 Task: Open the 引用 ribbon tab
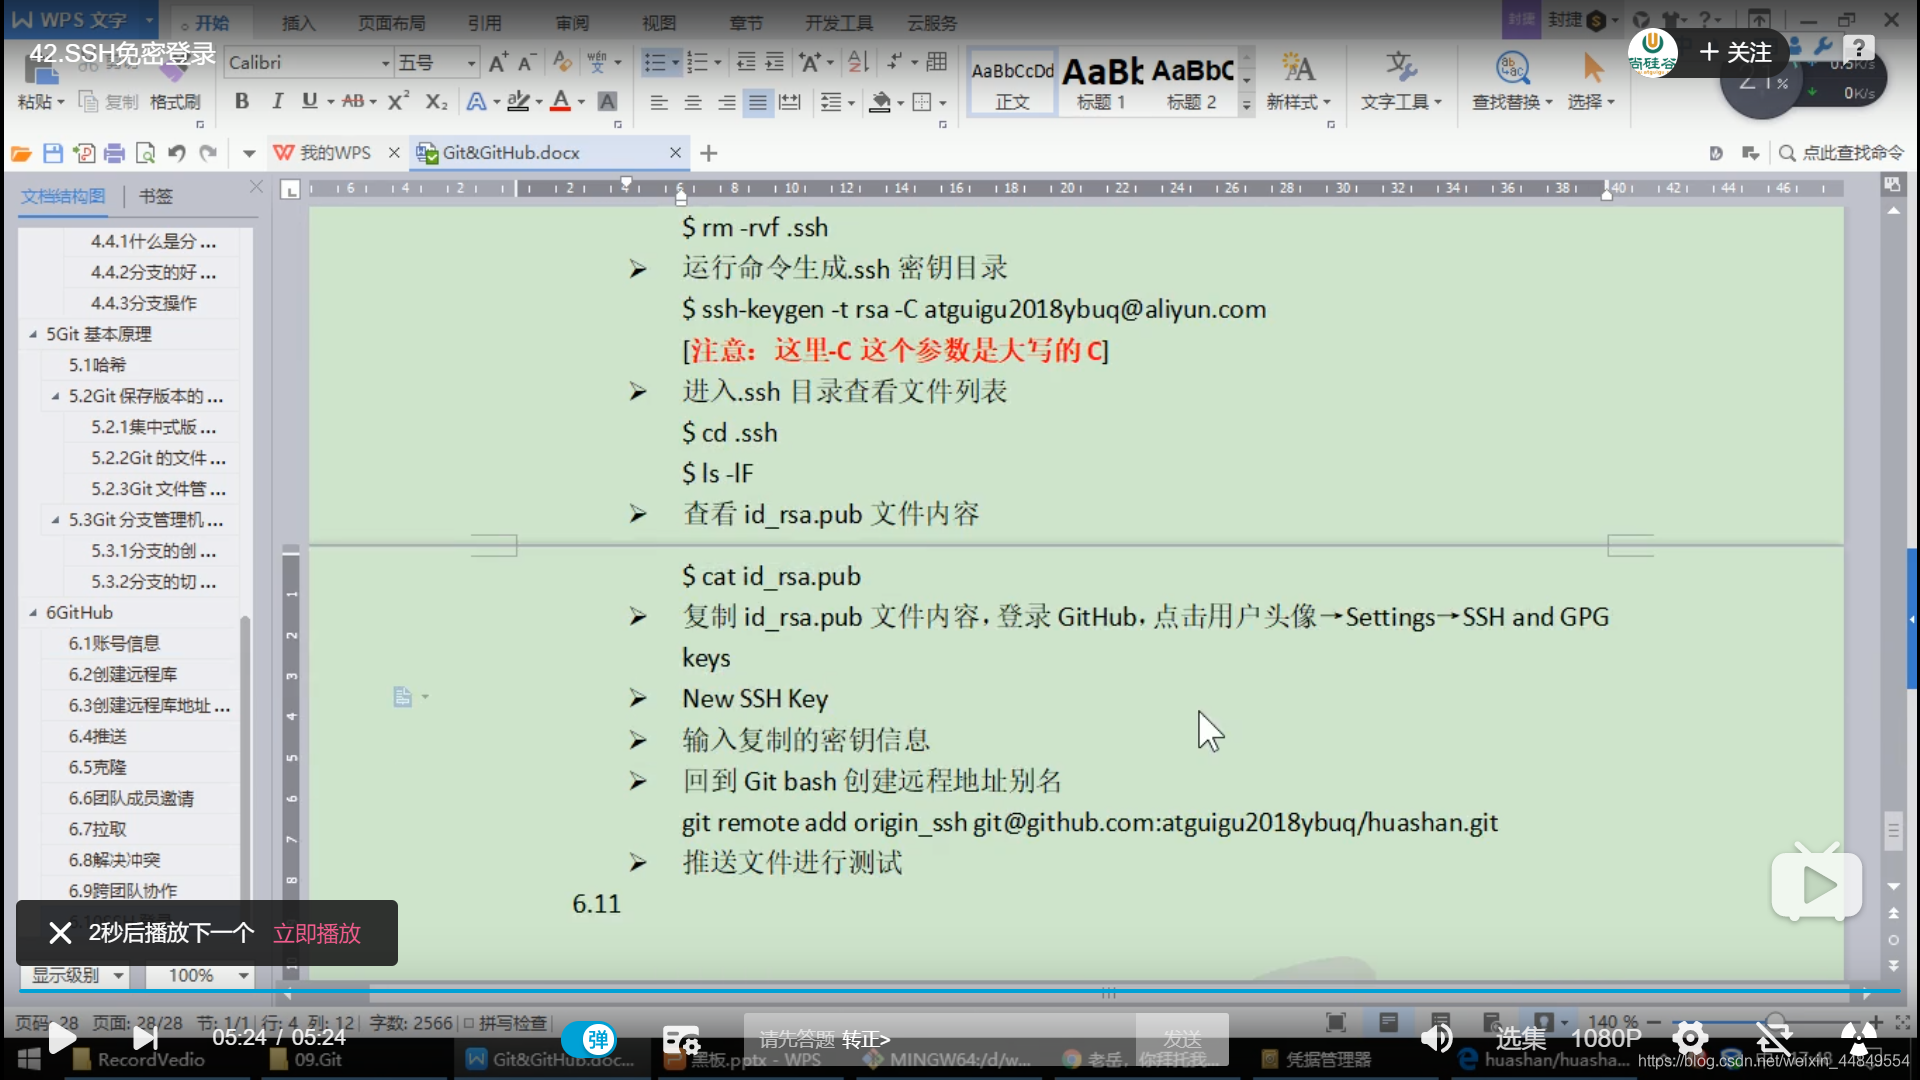485,22
